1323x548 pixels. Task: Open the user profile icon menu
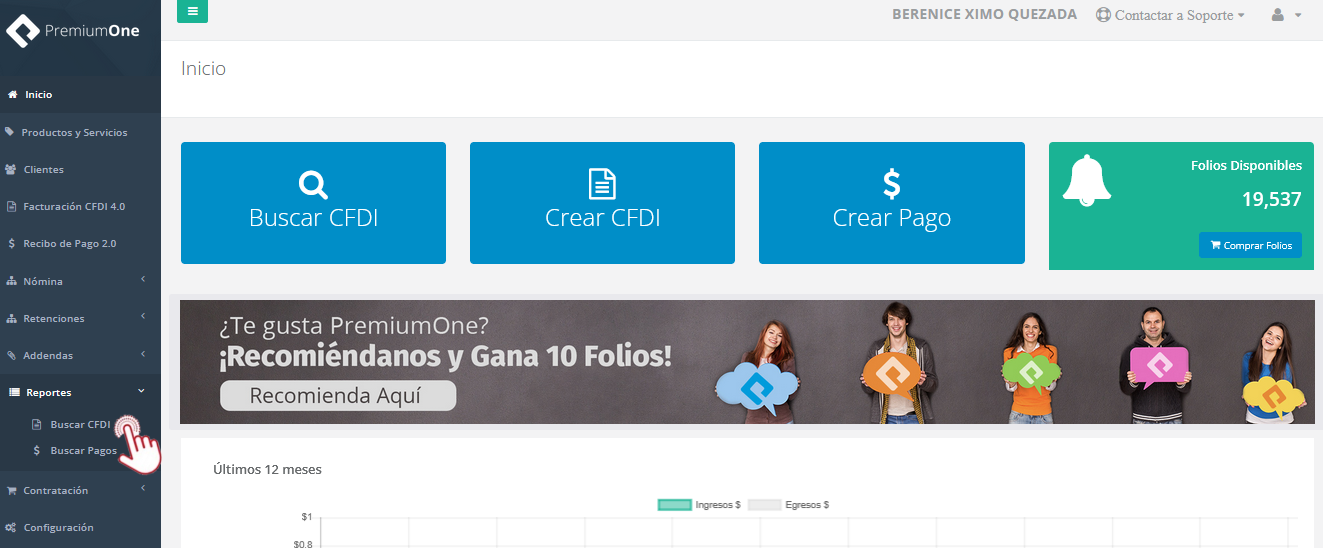tap(1286, 15)
